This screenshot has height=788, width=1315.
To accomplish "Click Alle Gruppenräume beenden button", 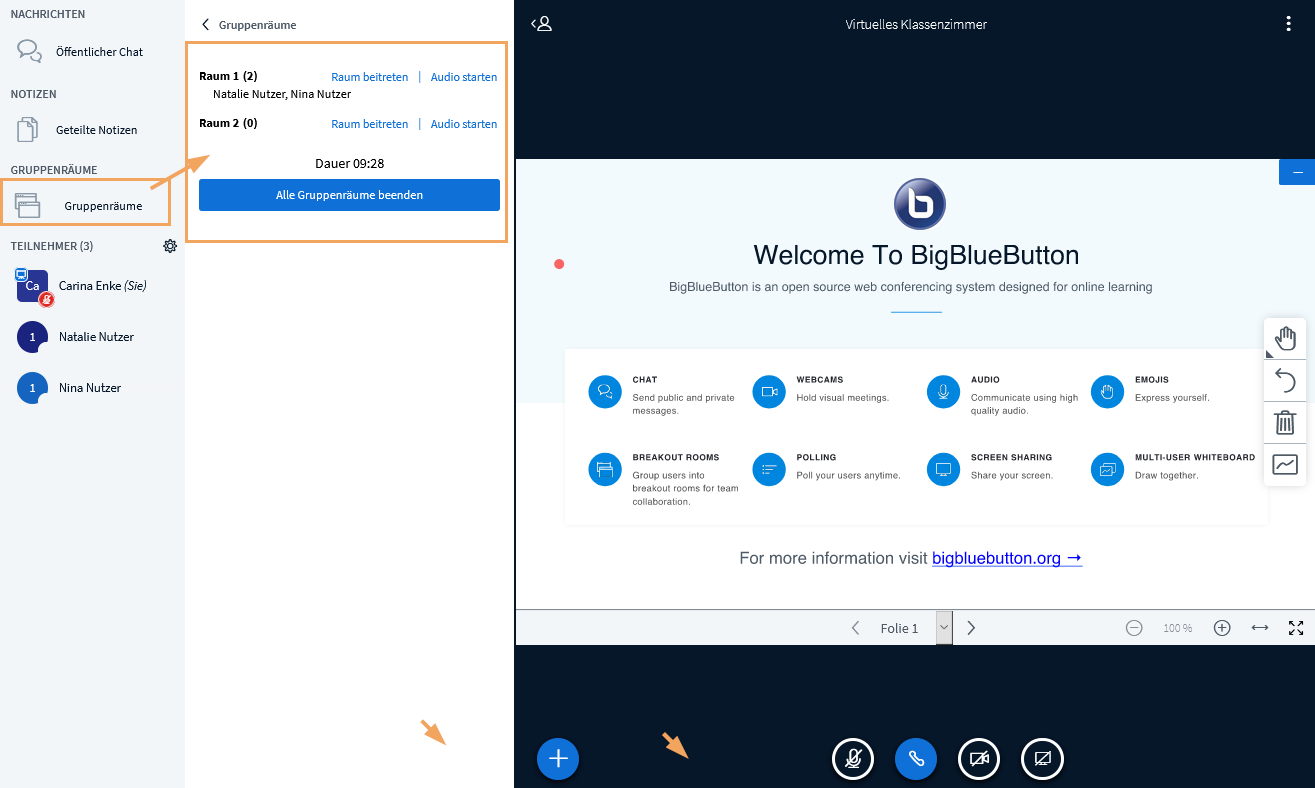I will [349, 195].
